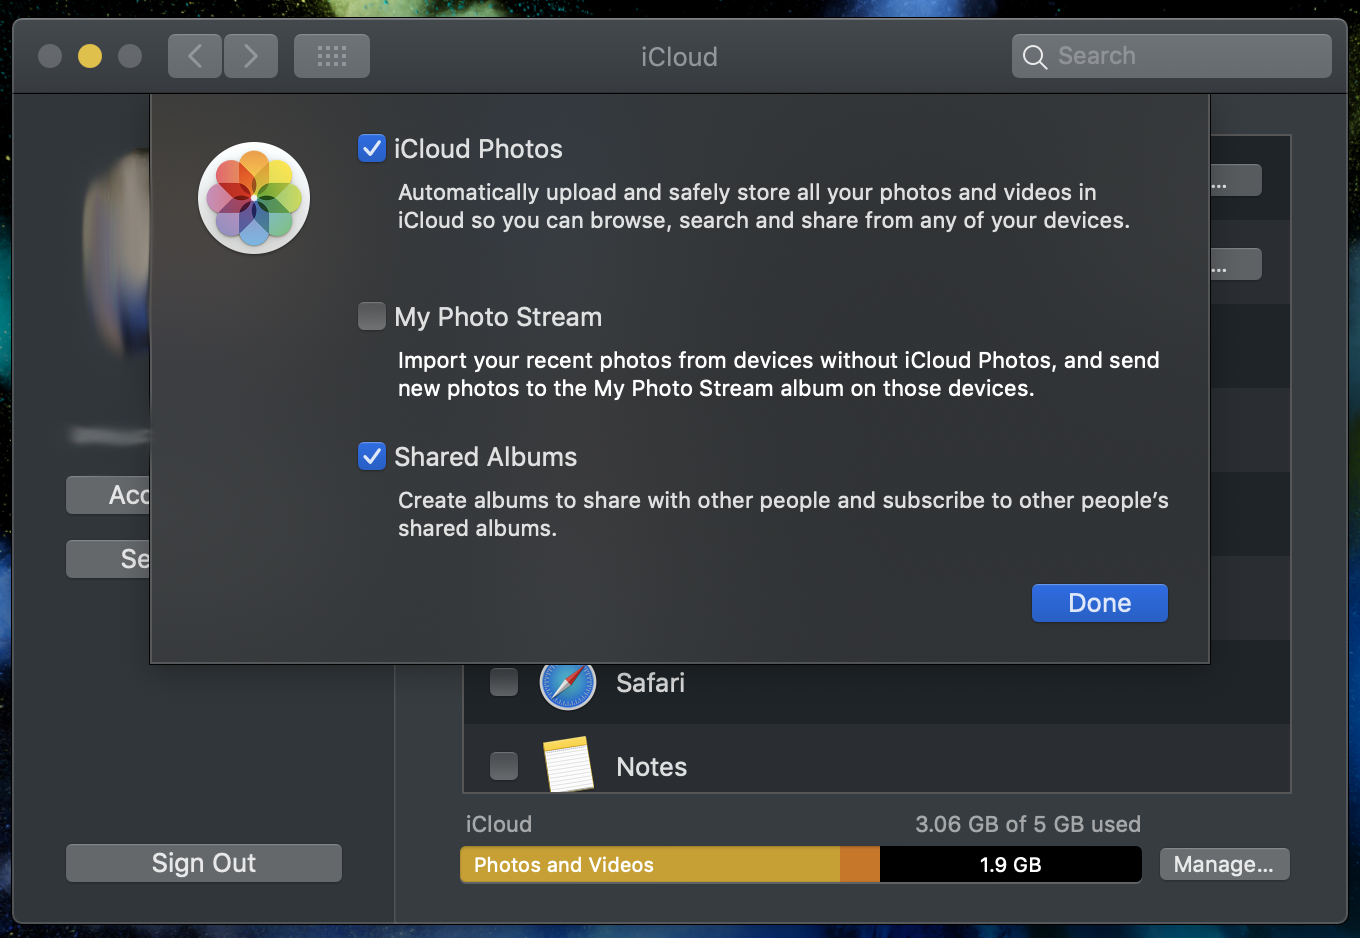Click the Photos app icon in the dialog
Image resolution: width=1360 pixels, height=938 pixels.
(x=254, y=198)
